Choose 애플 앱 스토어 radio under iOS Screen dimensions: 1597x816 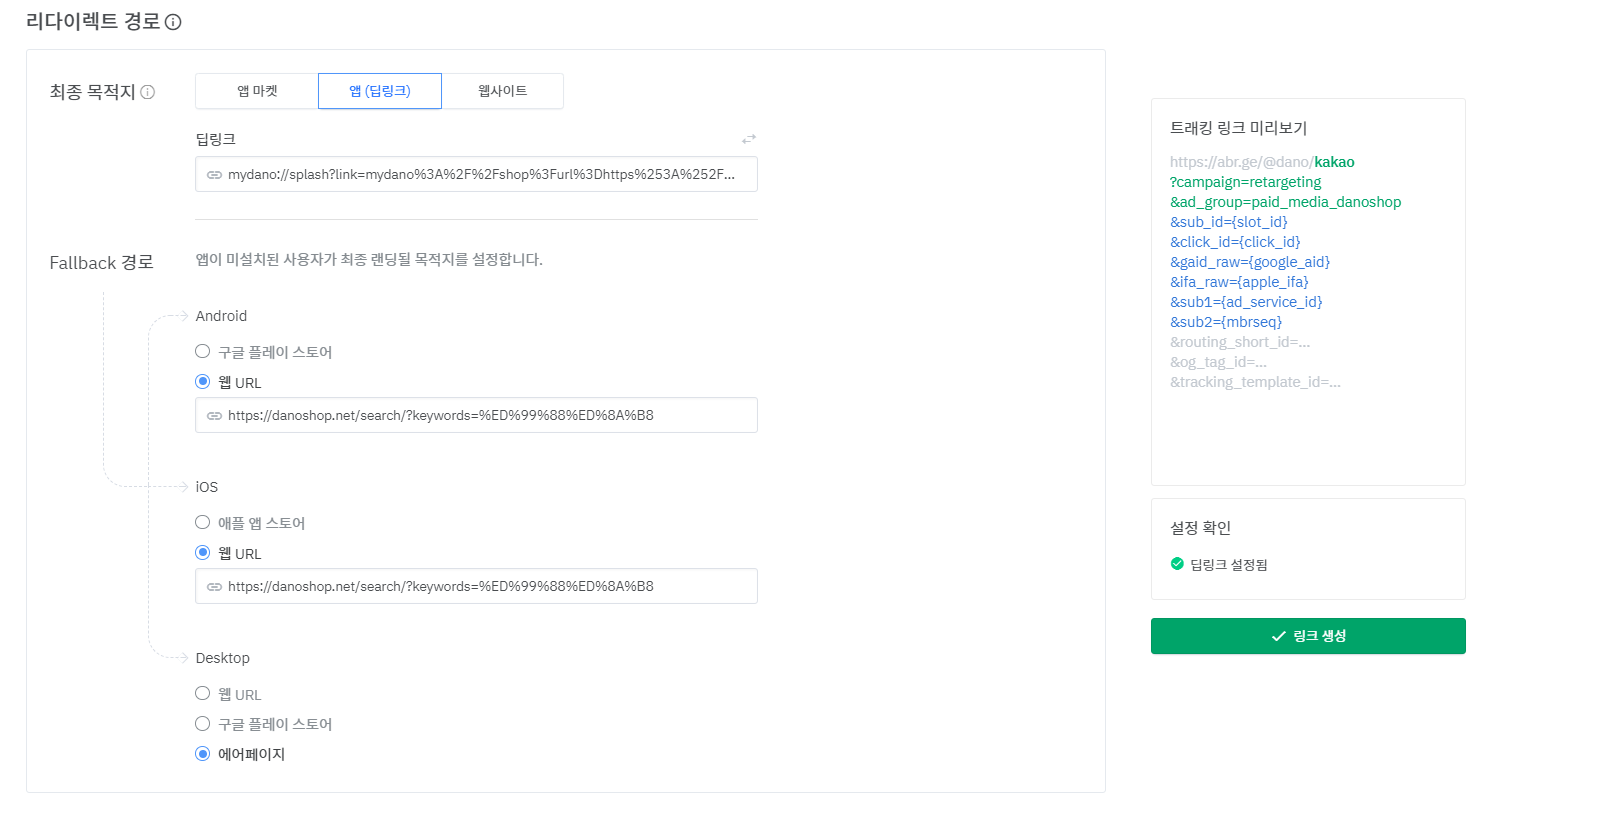202,522
